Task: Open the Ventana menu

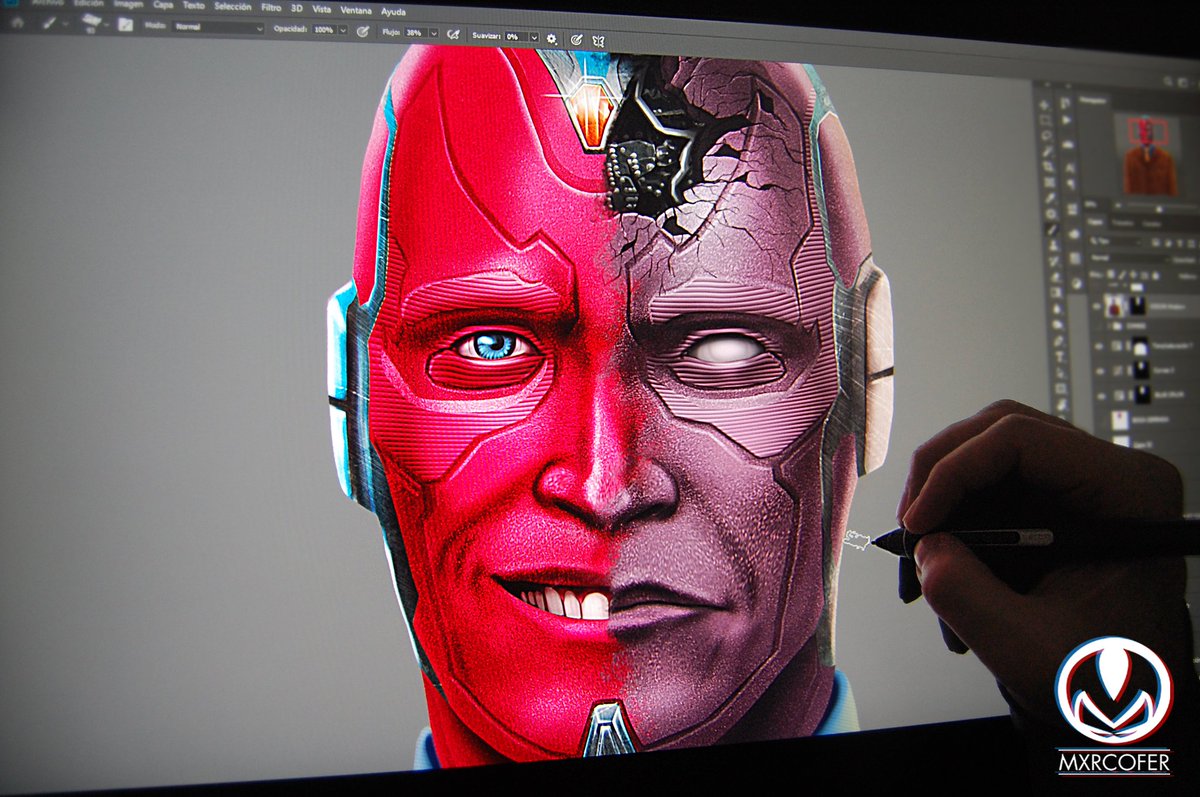Action: coord(355,10)
